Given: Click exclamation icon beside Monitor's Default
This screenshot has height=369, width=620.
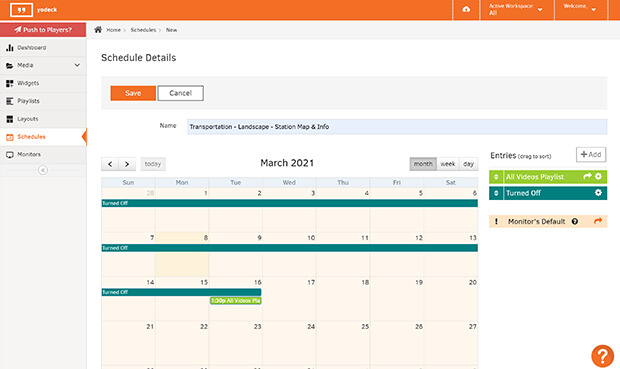Looking at the screenshot, I should [x=497, y=221].
